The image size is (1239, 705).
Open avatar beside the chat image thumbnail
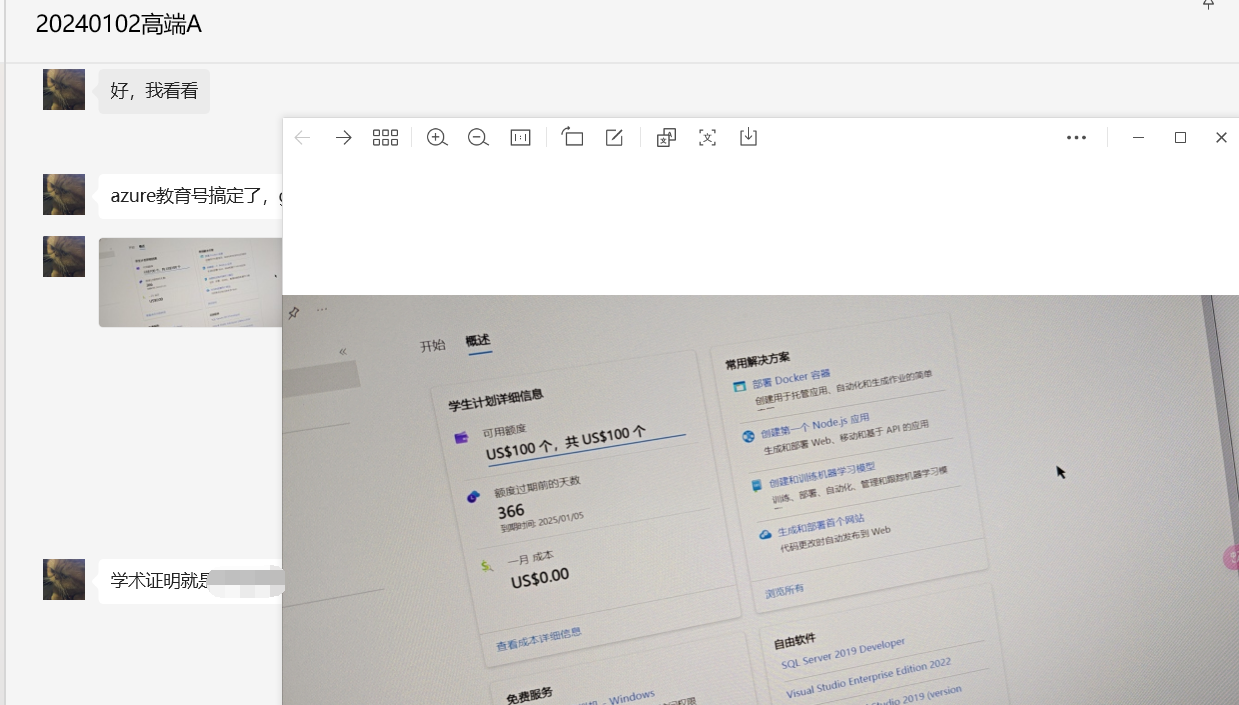(x=64, y=256)
